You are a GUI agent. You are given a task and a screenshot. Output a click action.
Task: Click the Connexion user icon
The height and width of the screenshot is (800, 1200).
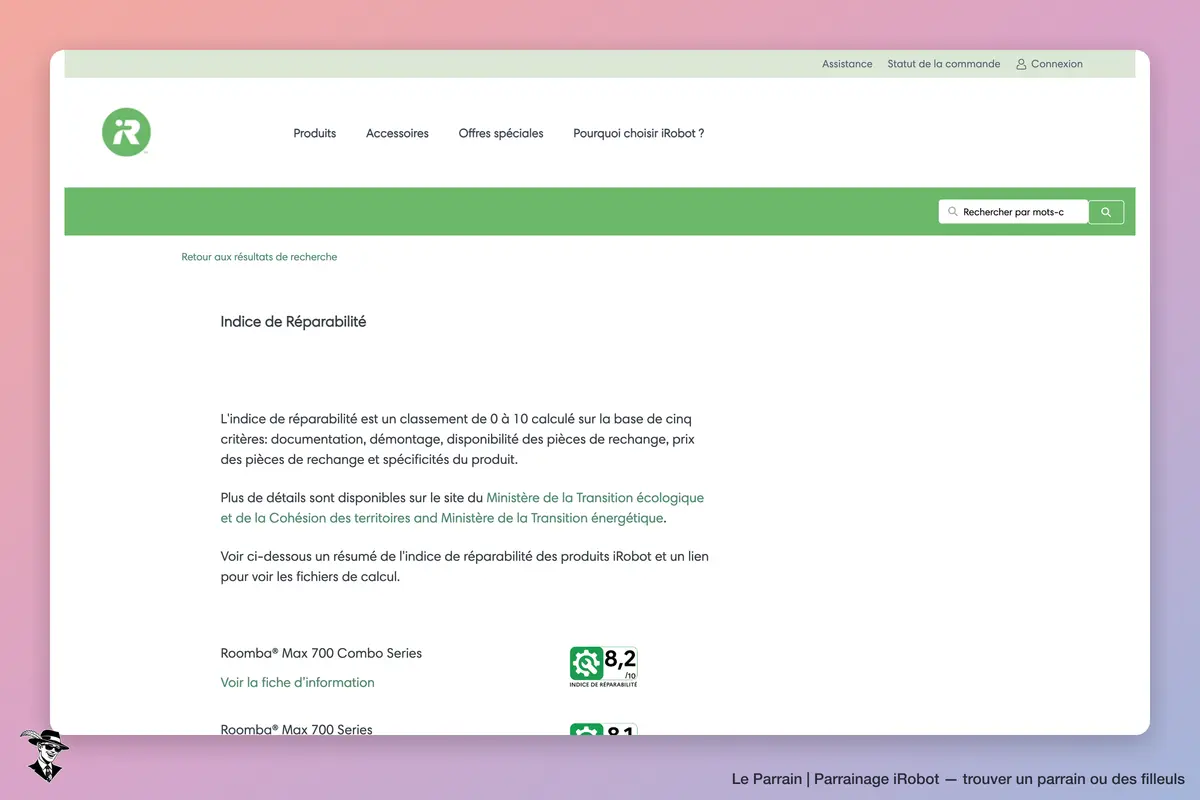(x=1021, y=64)
